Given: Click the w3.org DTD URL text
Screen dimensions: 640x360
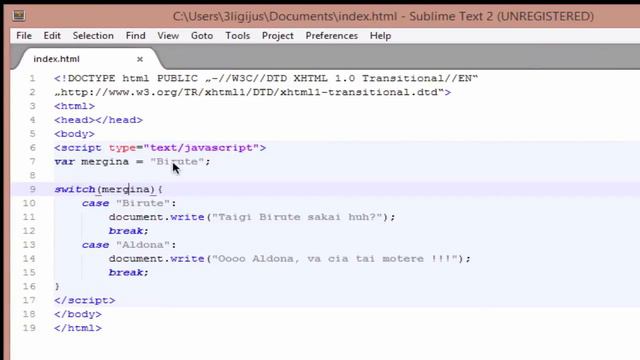Looking at the screenshot, I should click(253, 92).
